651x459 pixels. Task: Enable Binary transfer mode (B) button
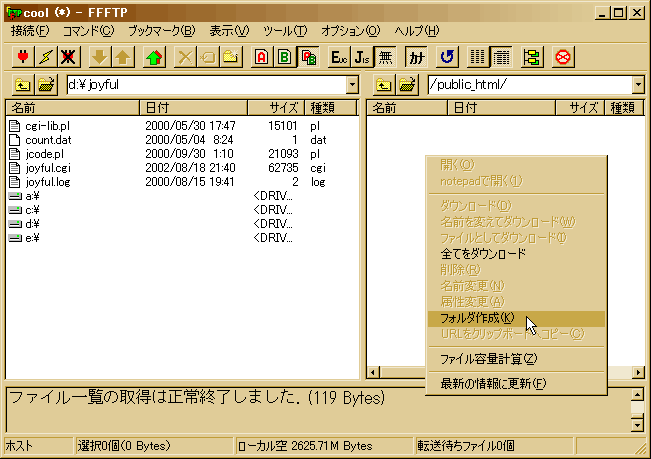coord(285,57)
